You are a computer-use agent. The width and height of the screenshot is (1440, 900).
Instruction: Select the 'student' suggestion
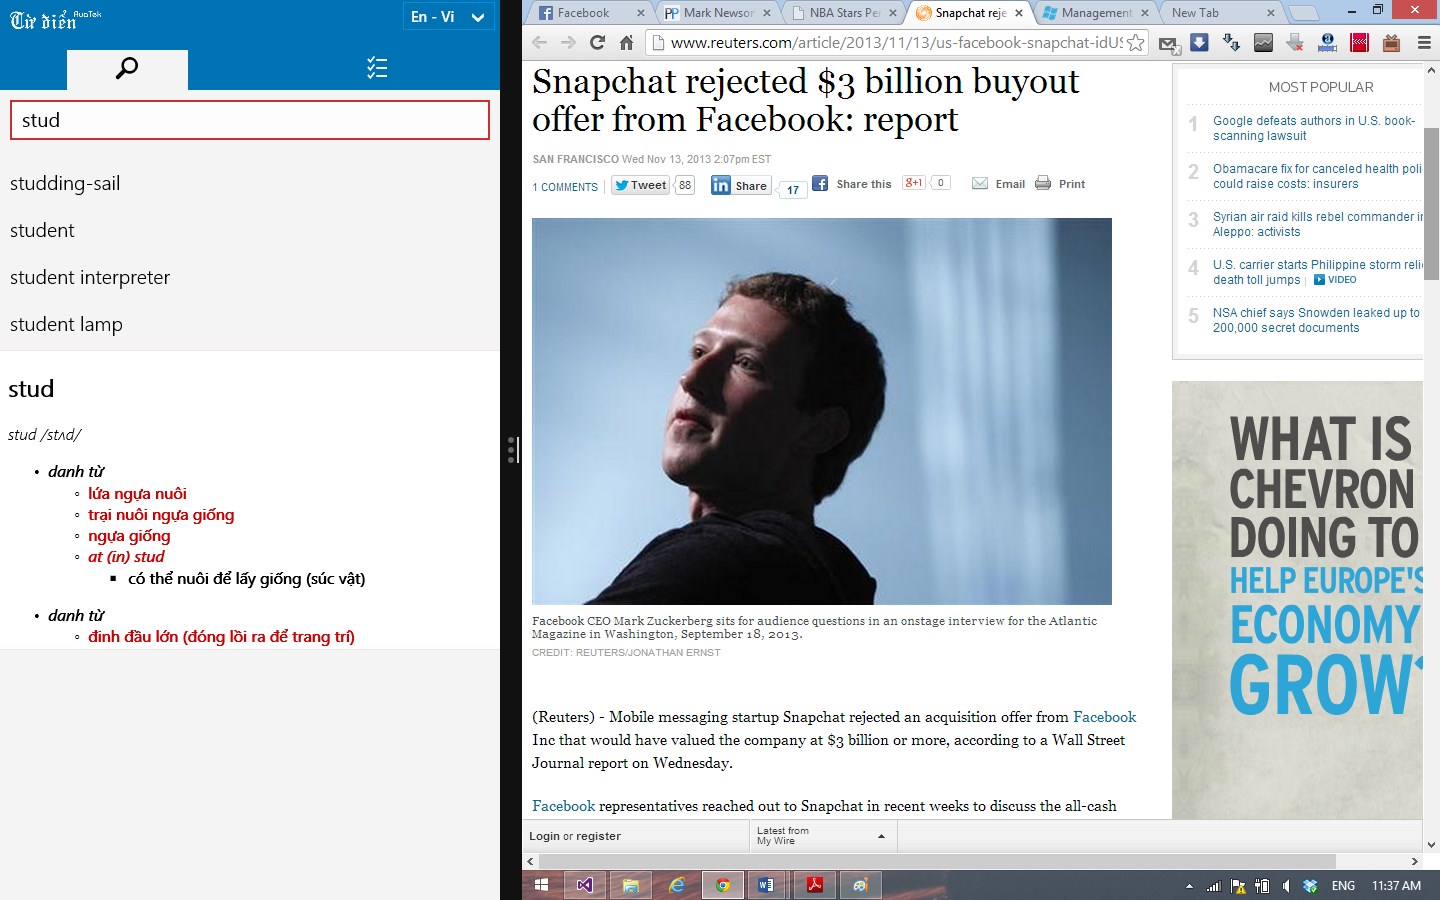point(42,230)
